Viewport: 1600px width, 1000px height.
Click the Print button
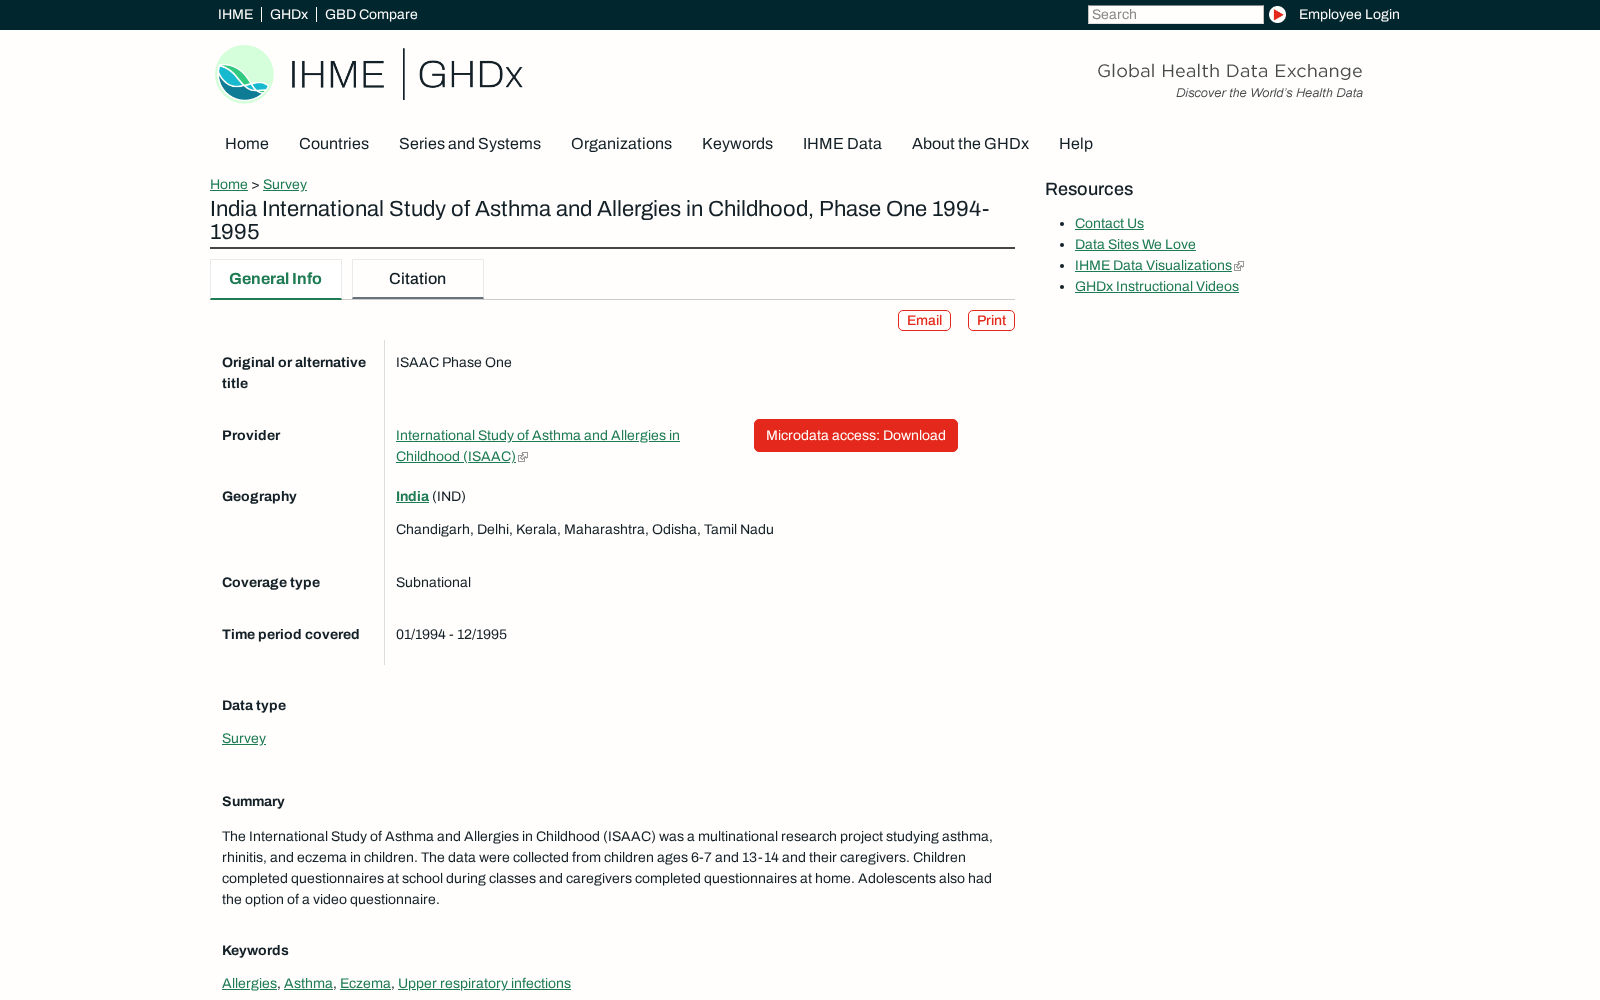(x=991, y=320)
